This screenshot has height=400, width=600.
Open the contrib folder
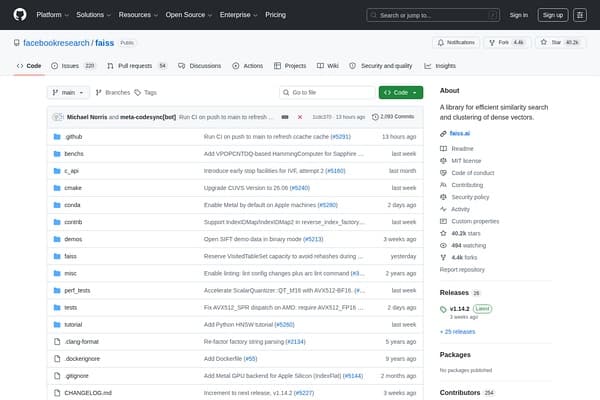click(73, 222)
